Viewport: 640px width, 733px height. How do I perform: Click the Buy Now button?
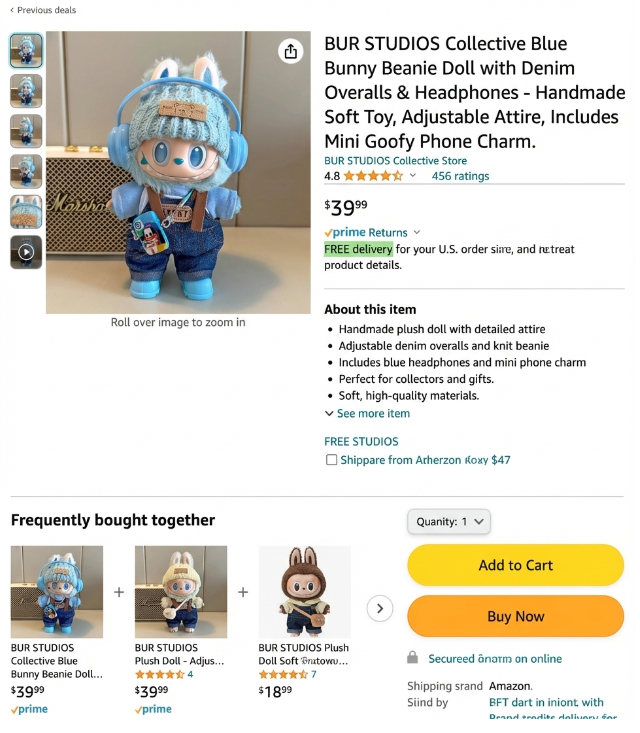tap(516, 616)
